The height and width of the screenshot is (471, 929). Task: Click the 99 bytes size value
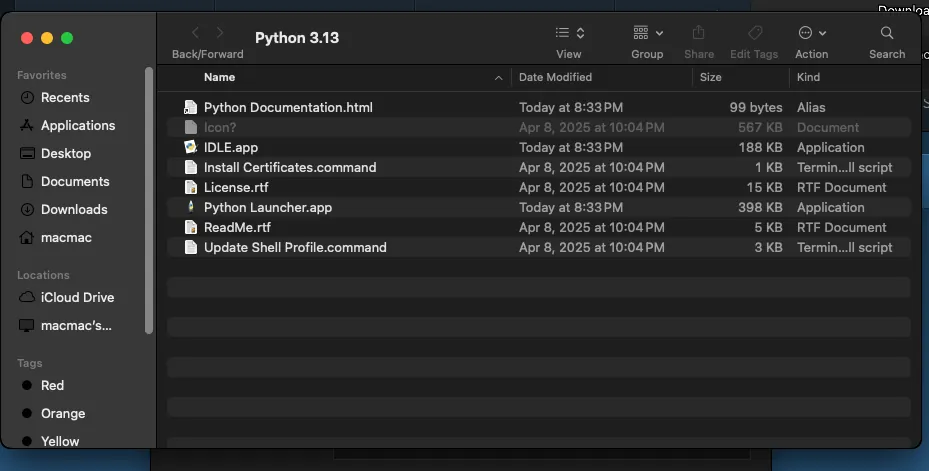coord(755,107)
